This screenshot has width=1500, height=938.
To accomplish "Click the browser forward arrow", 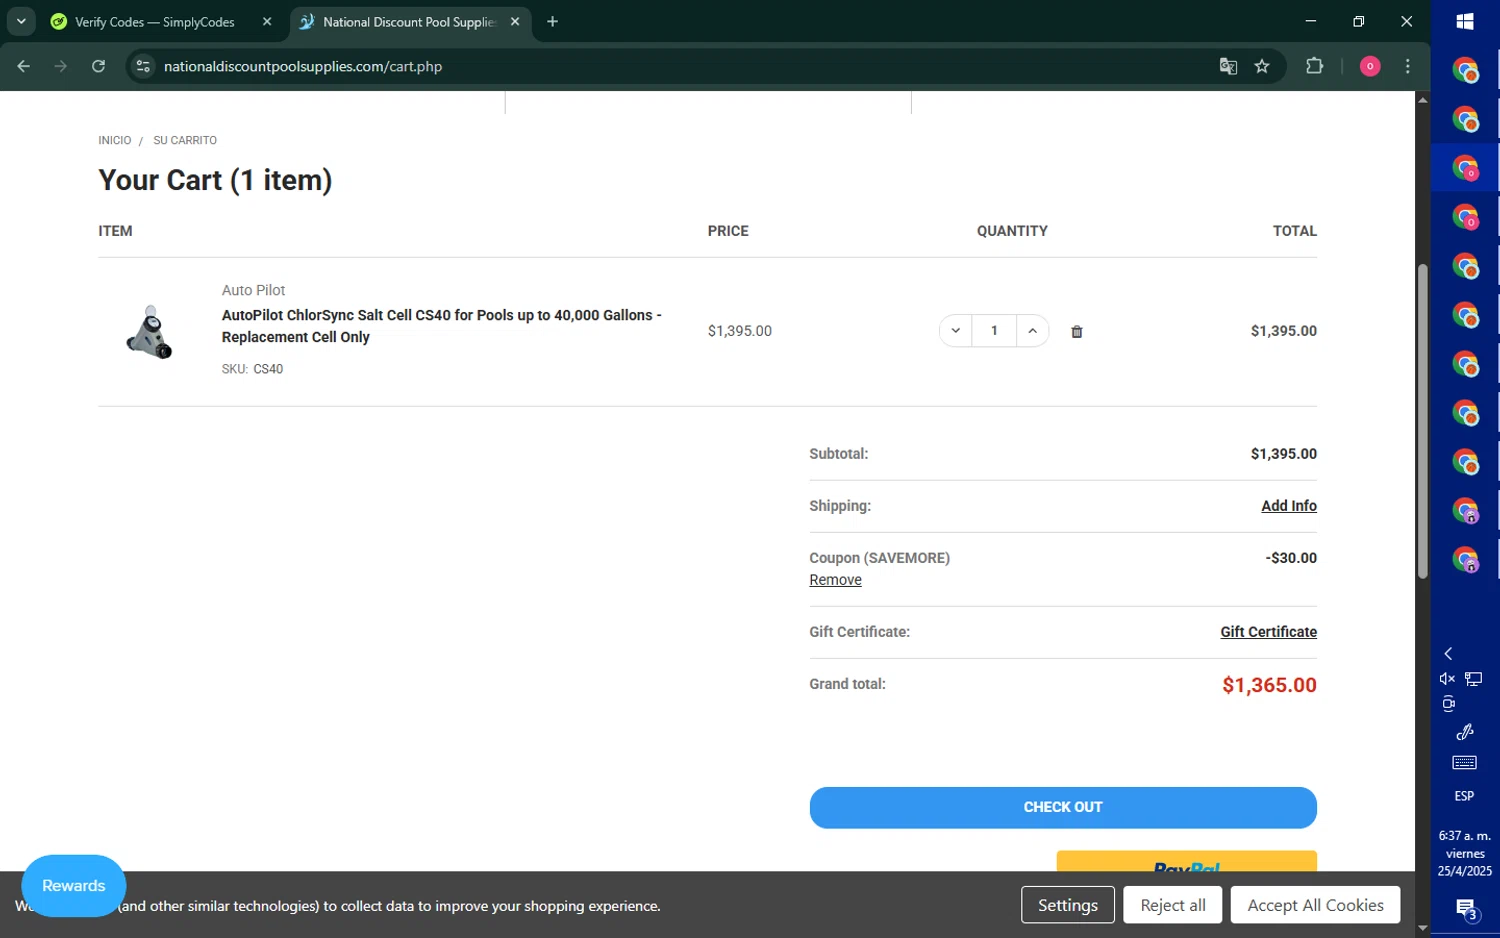I will click(x=61, y=66).
